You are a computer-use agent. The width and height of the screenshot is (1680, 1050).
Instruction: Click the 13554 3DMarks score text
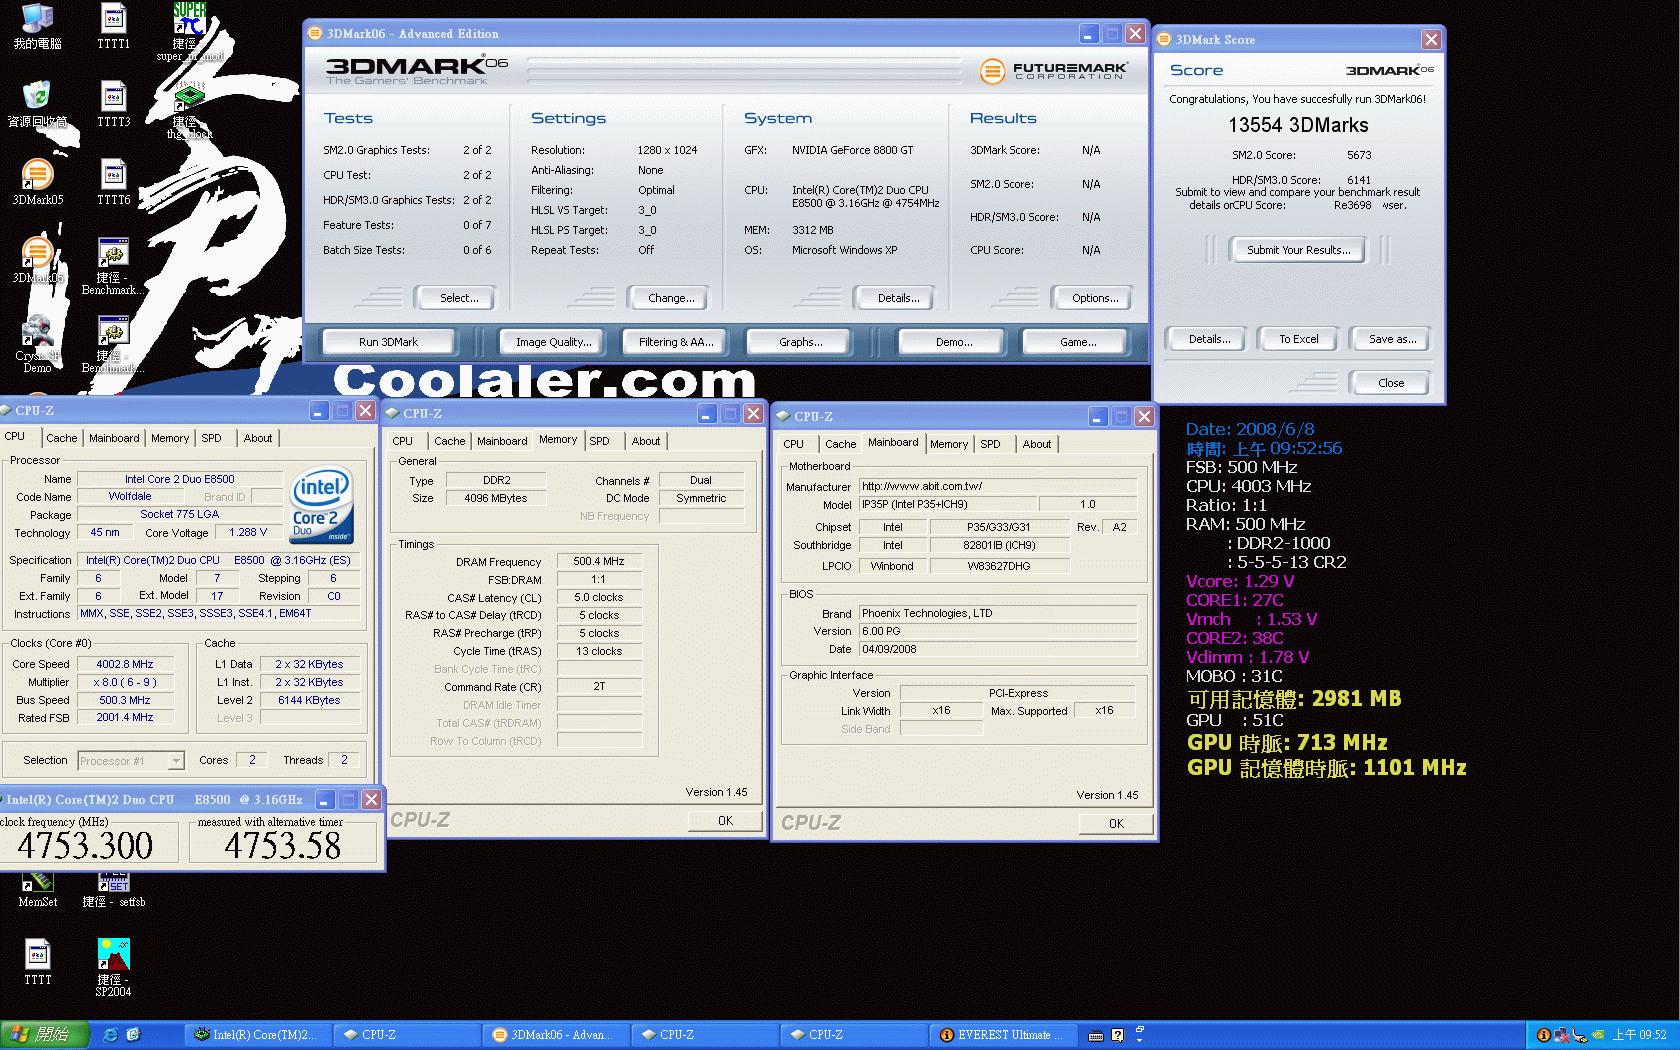coord(1298,125)
